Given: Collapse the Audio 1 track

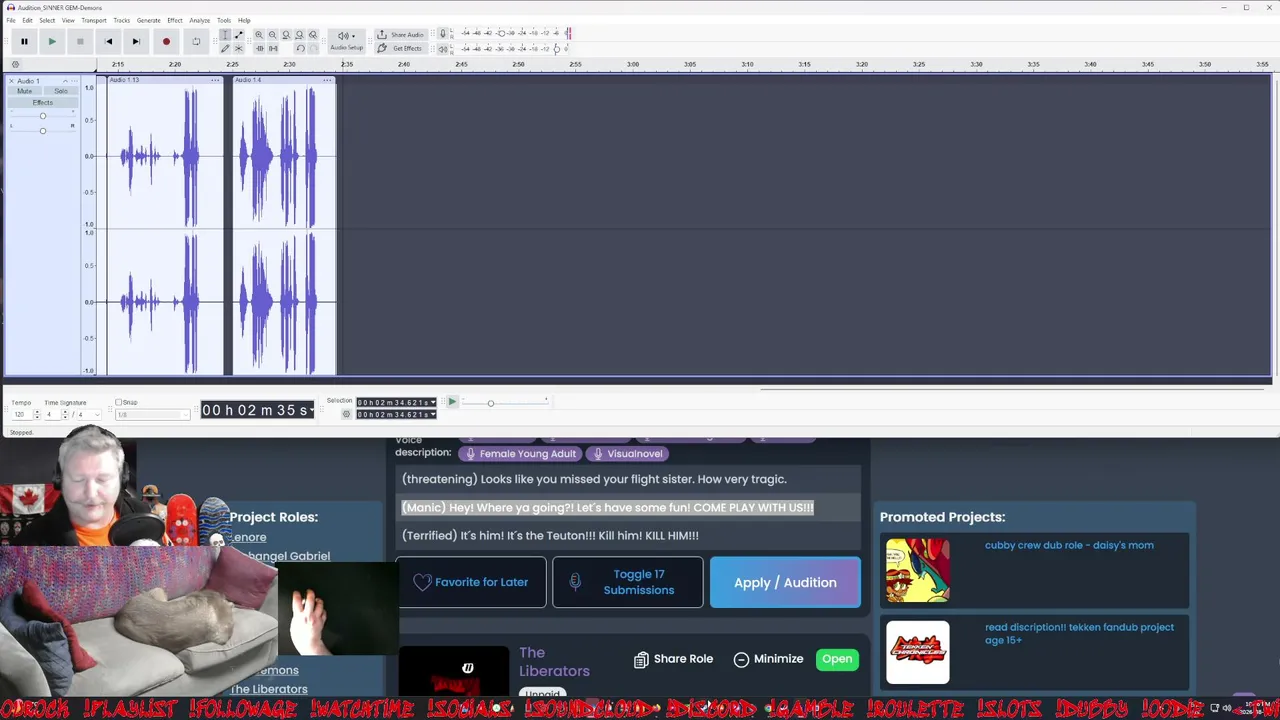Looking at the screenshot, I should pyautogui.click(x=65, y=81).
